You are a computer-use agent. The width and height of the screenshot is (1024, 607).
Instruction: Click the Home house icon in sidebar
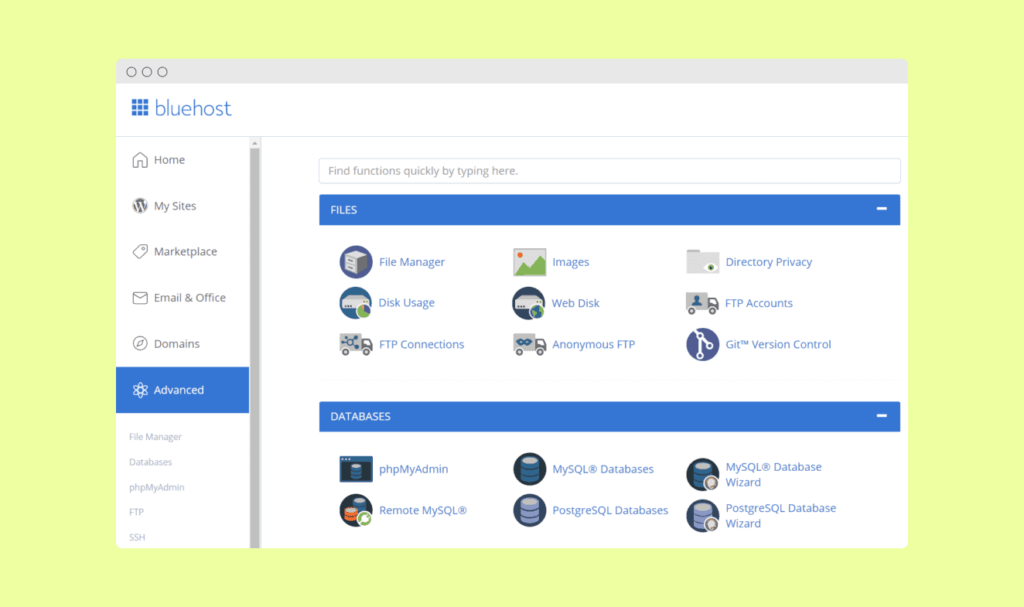pyautogui.click(x=140, y=160)
